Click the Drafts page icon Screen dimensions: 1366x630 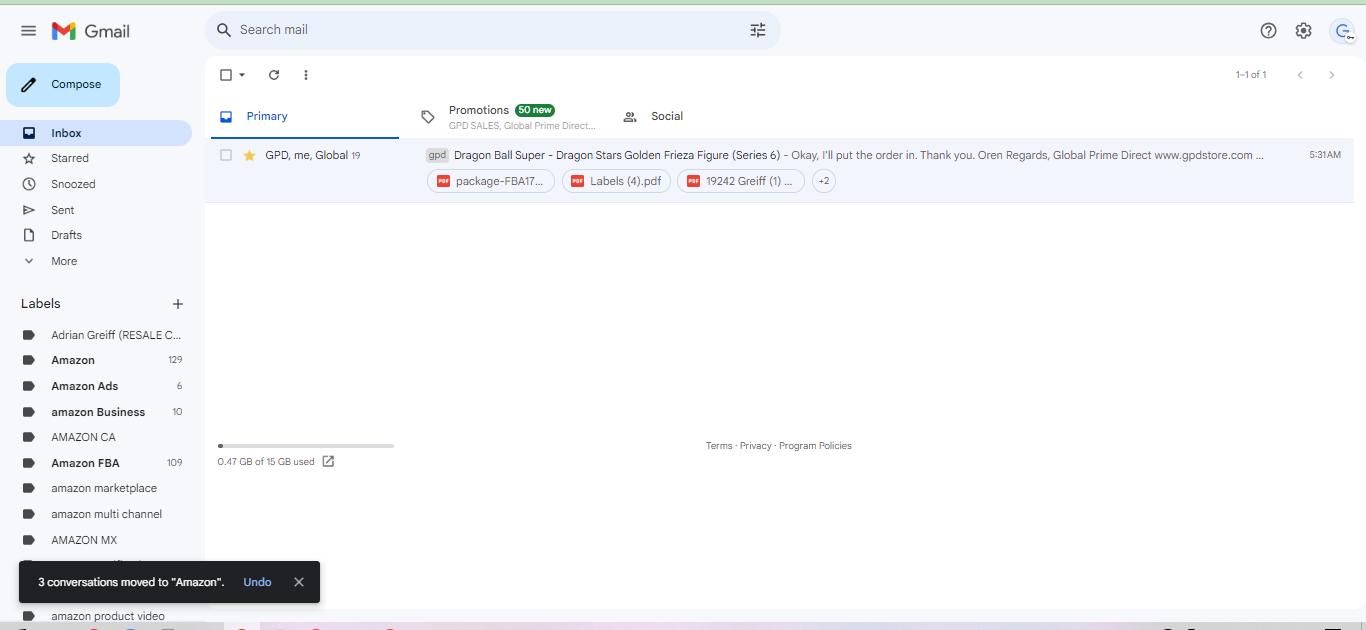(29, 235)
